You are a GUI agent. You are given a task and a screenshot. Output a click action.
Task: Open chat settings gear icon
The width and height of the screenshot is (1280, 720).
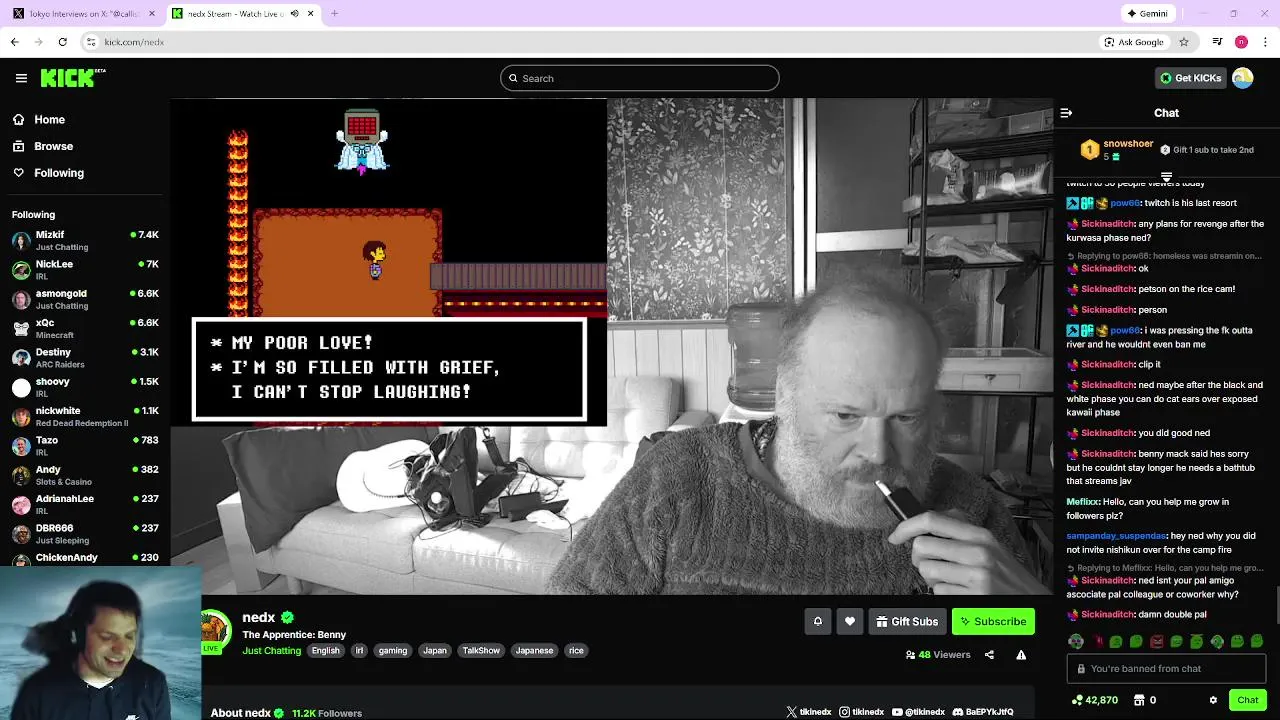tap(1213, 700)
